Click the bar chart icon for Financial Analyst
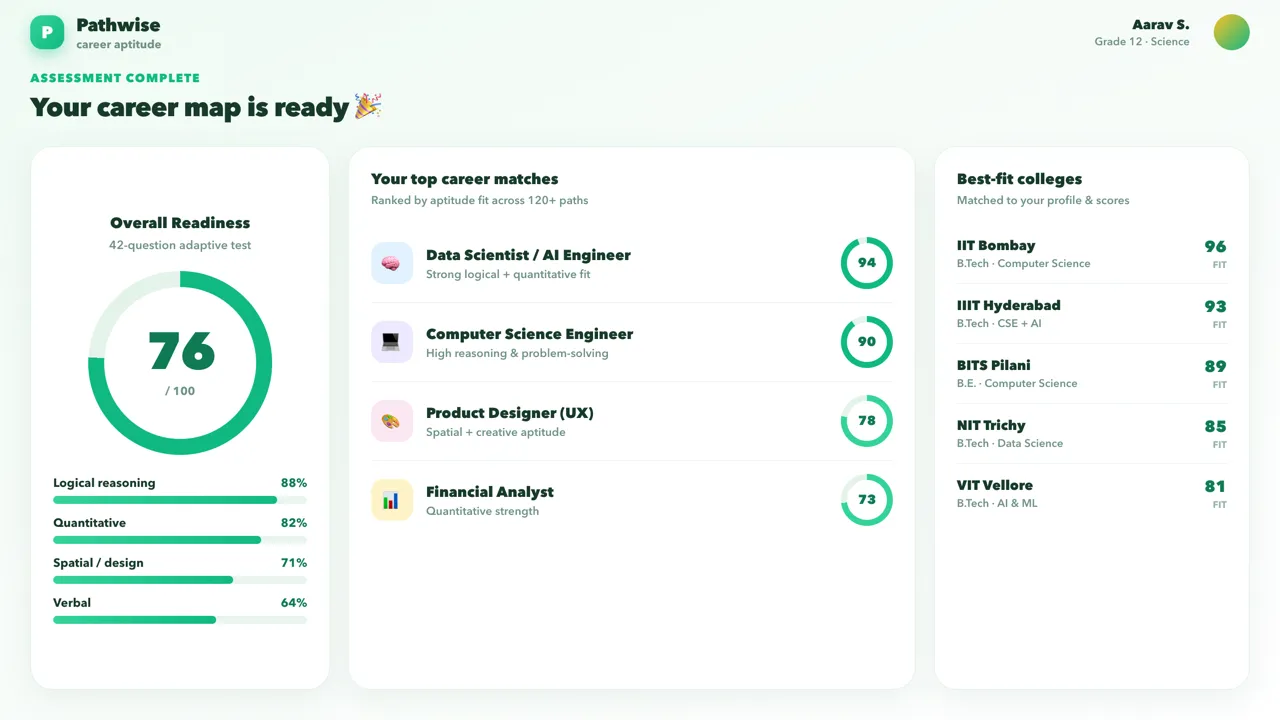The image size is (1280, 720). tap(392, 500)
